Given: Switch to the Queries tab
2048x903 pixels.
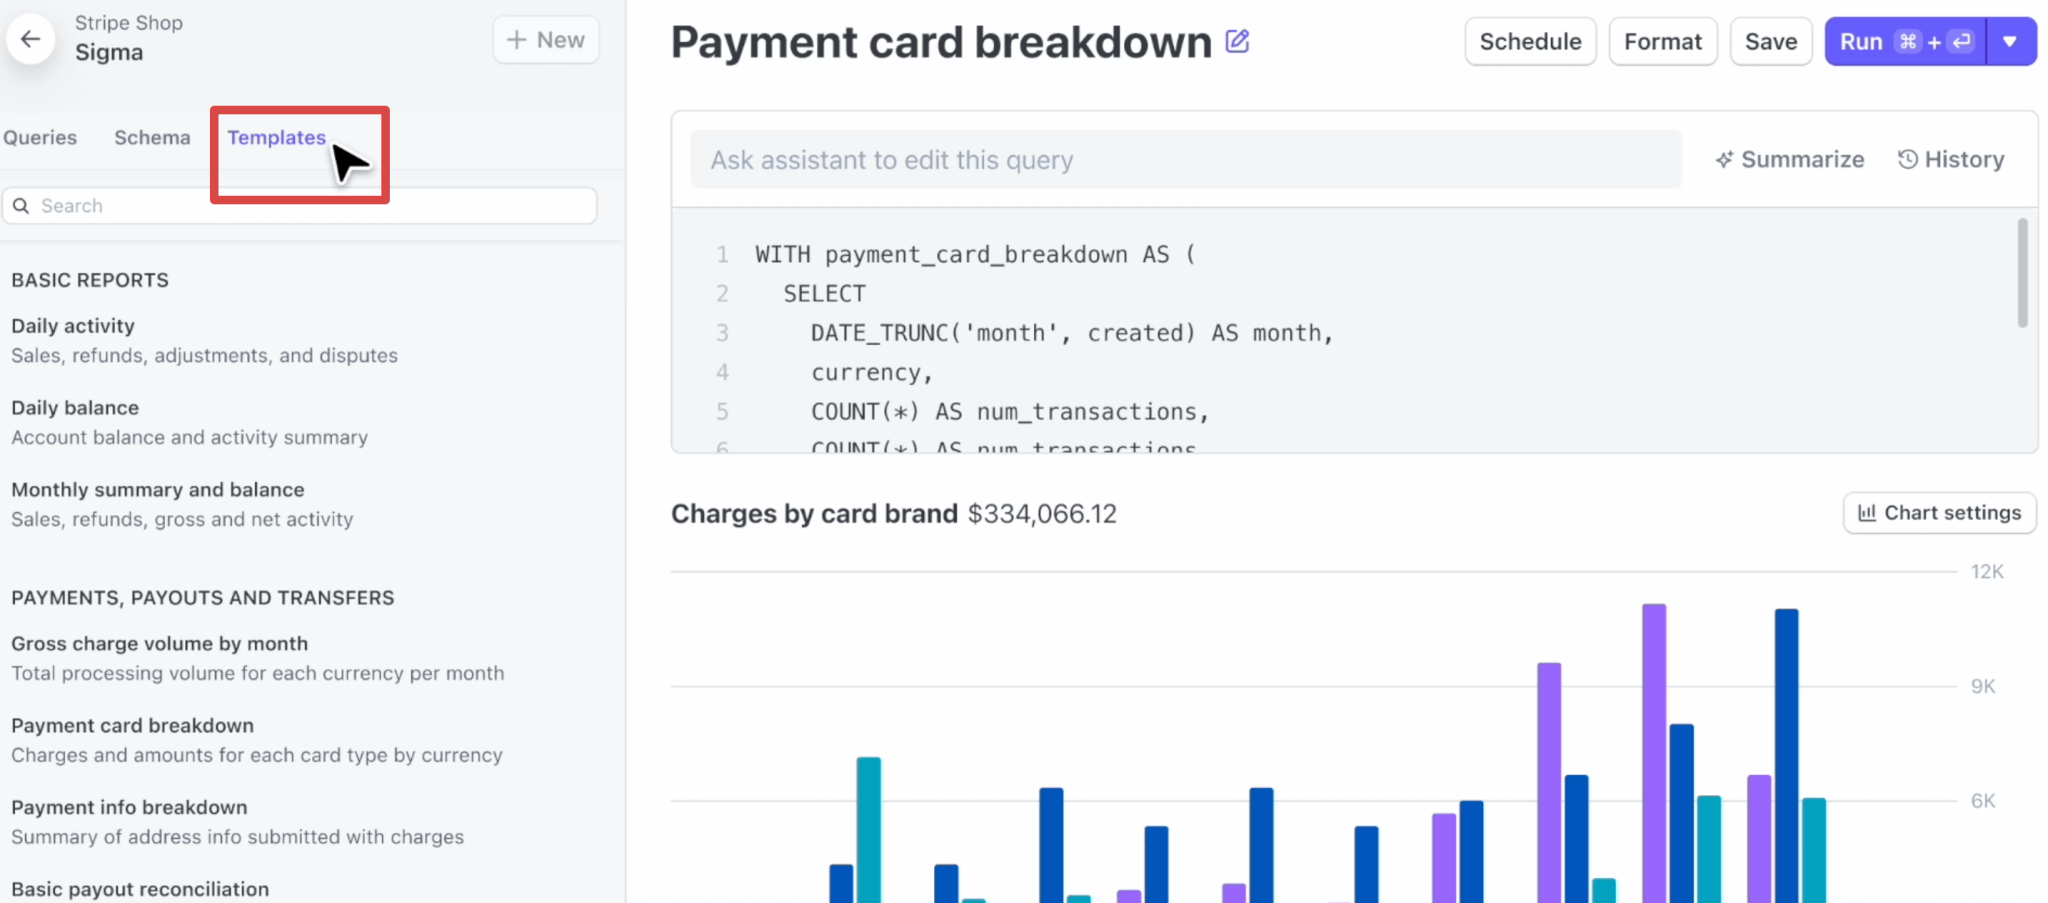Looking at the screenshot, I should pos(40,137).
